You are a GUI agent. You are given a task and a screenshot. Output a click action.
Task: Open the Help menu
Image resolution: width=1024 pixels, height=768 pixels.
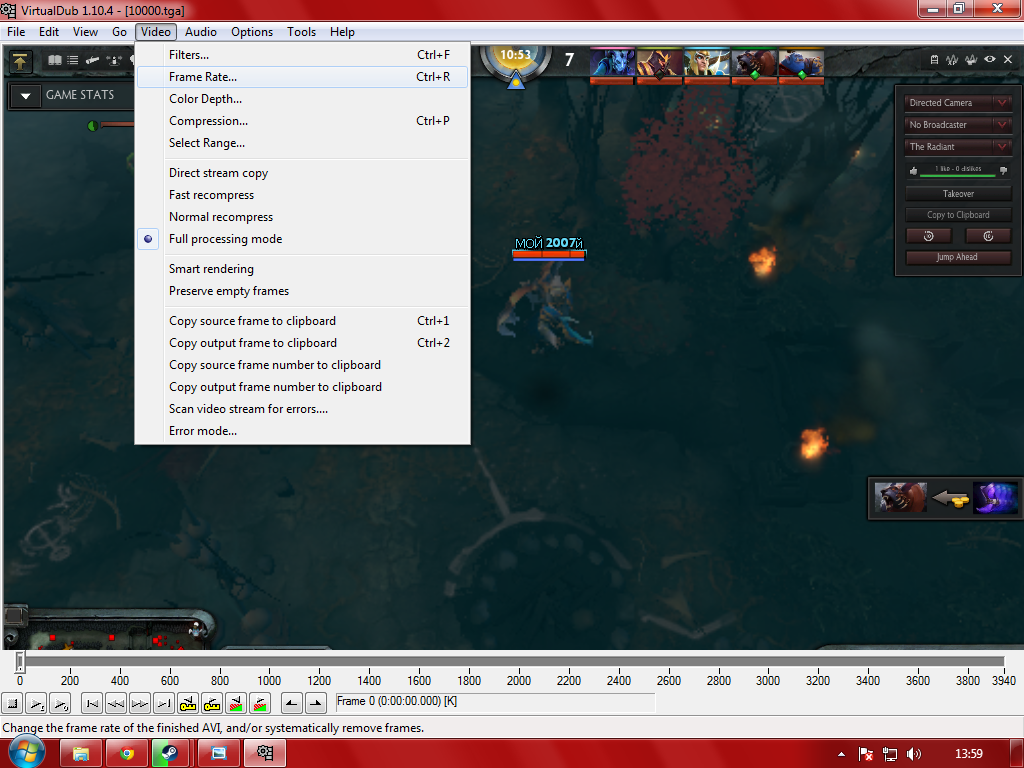click(342, 32)
